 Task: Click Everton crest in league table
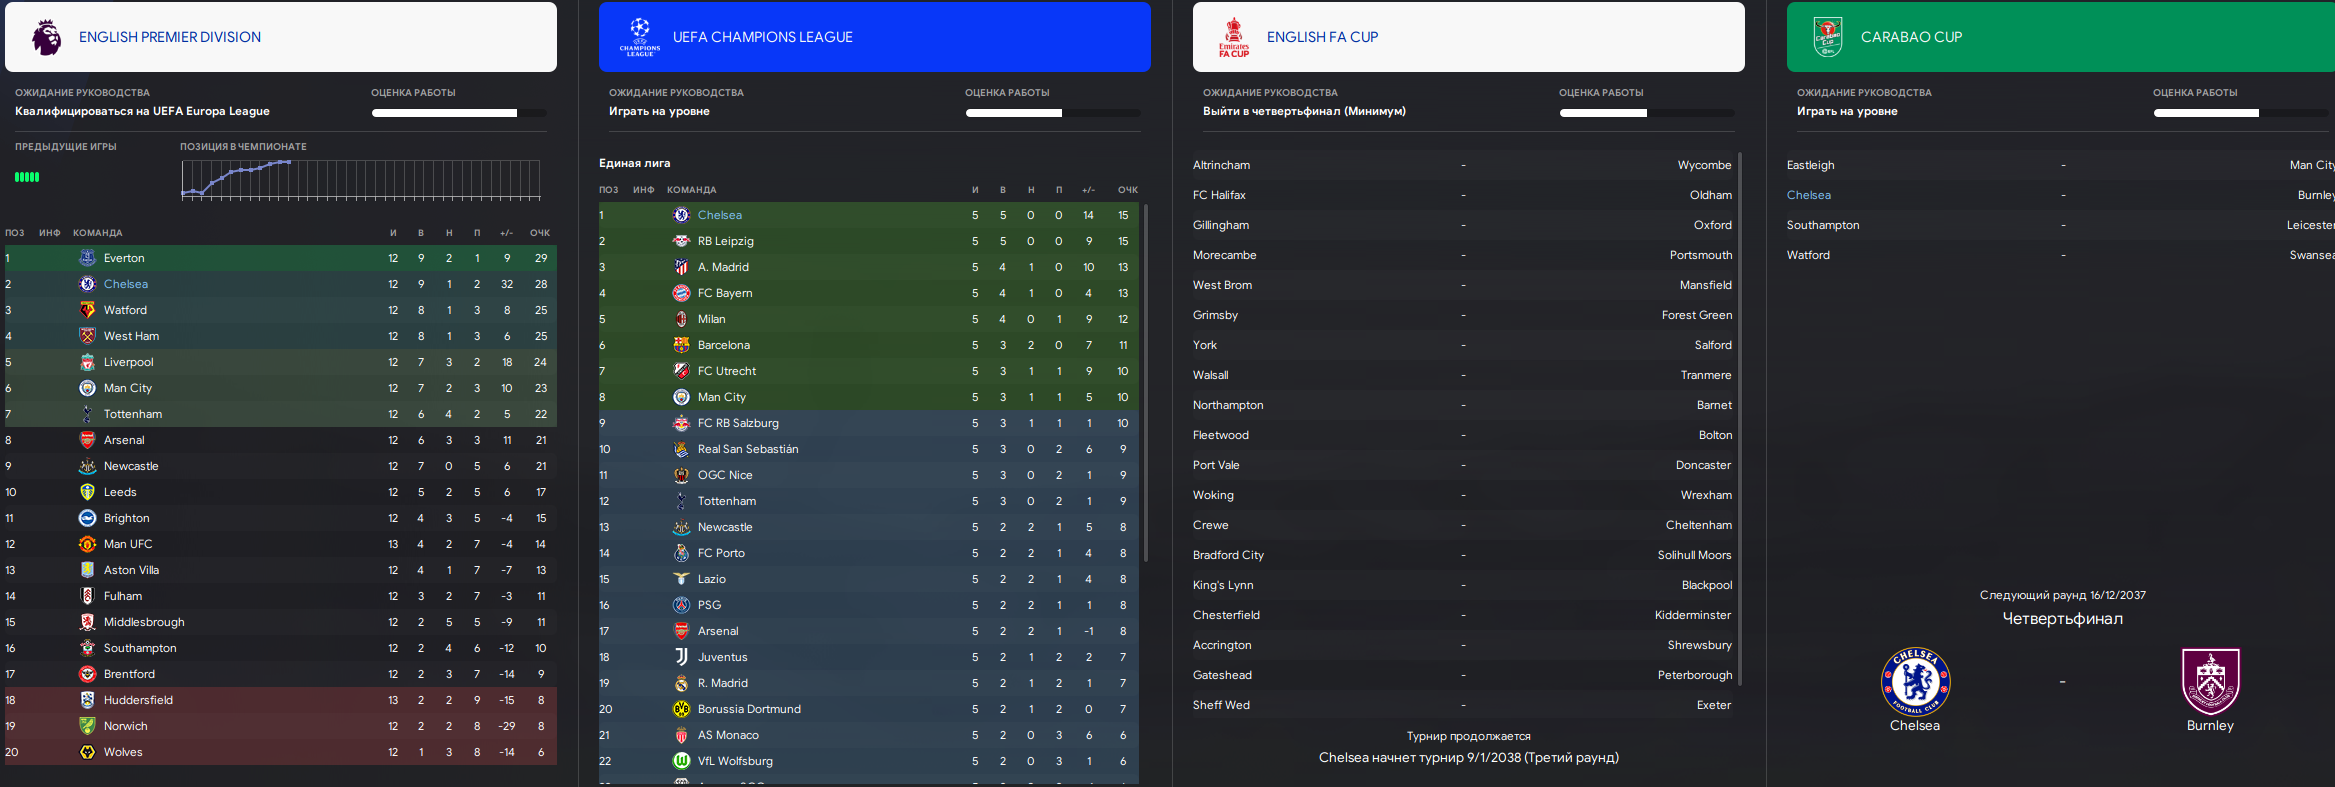tap(88, 258)
